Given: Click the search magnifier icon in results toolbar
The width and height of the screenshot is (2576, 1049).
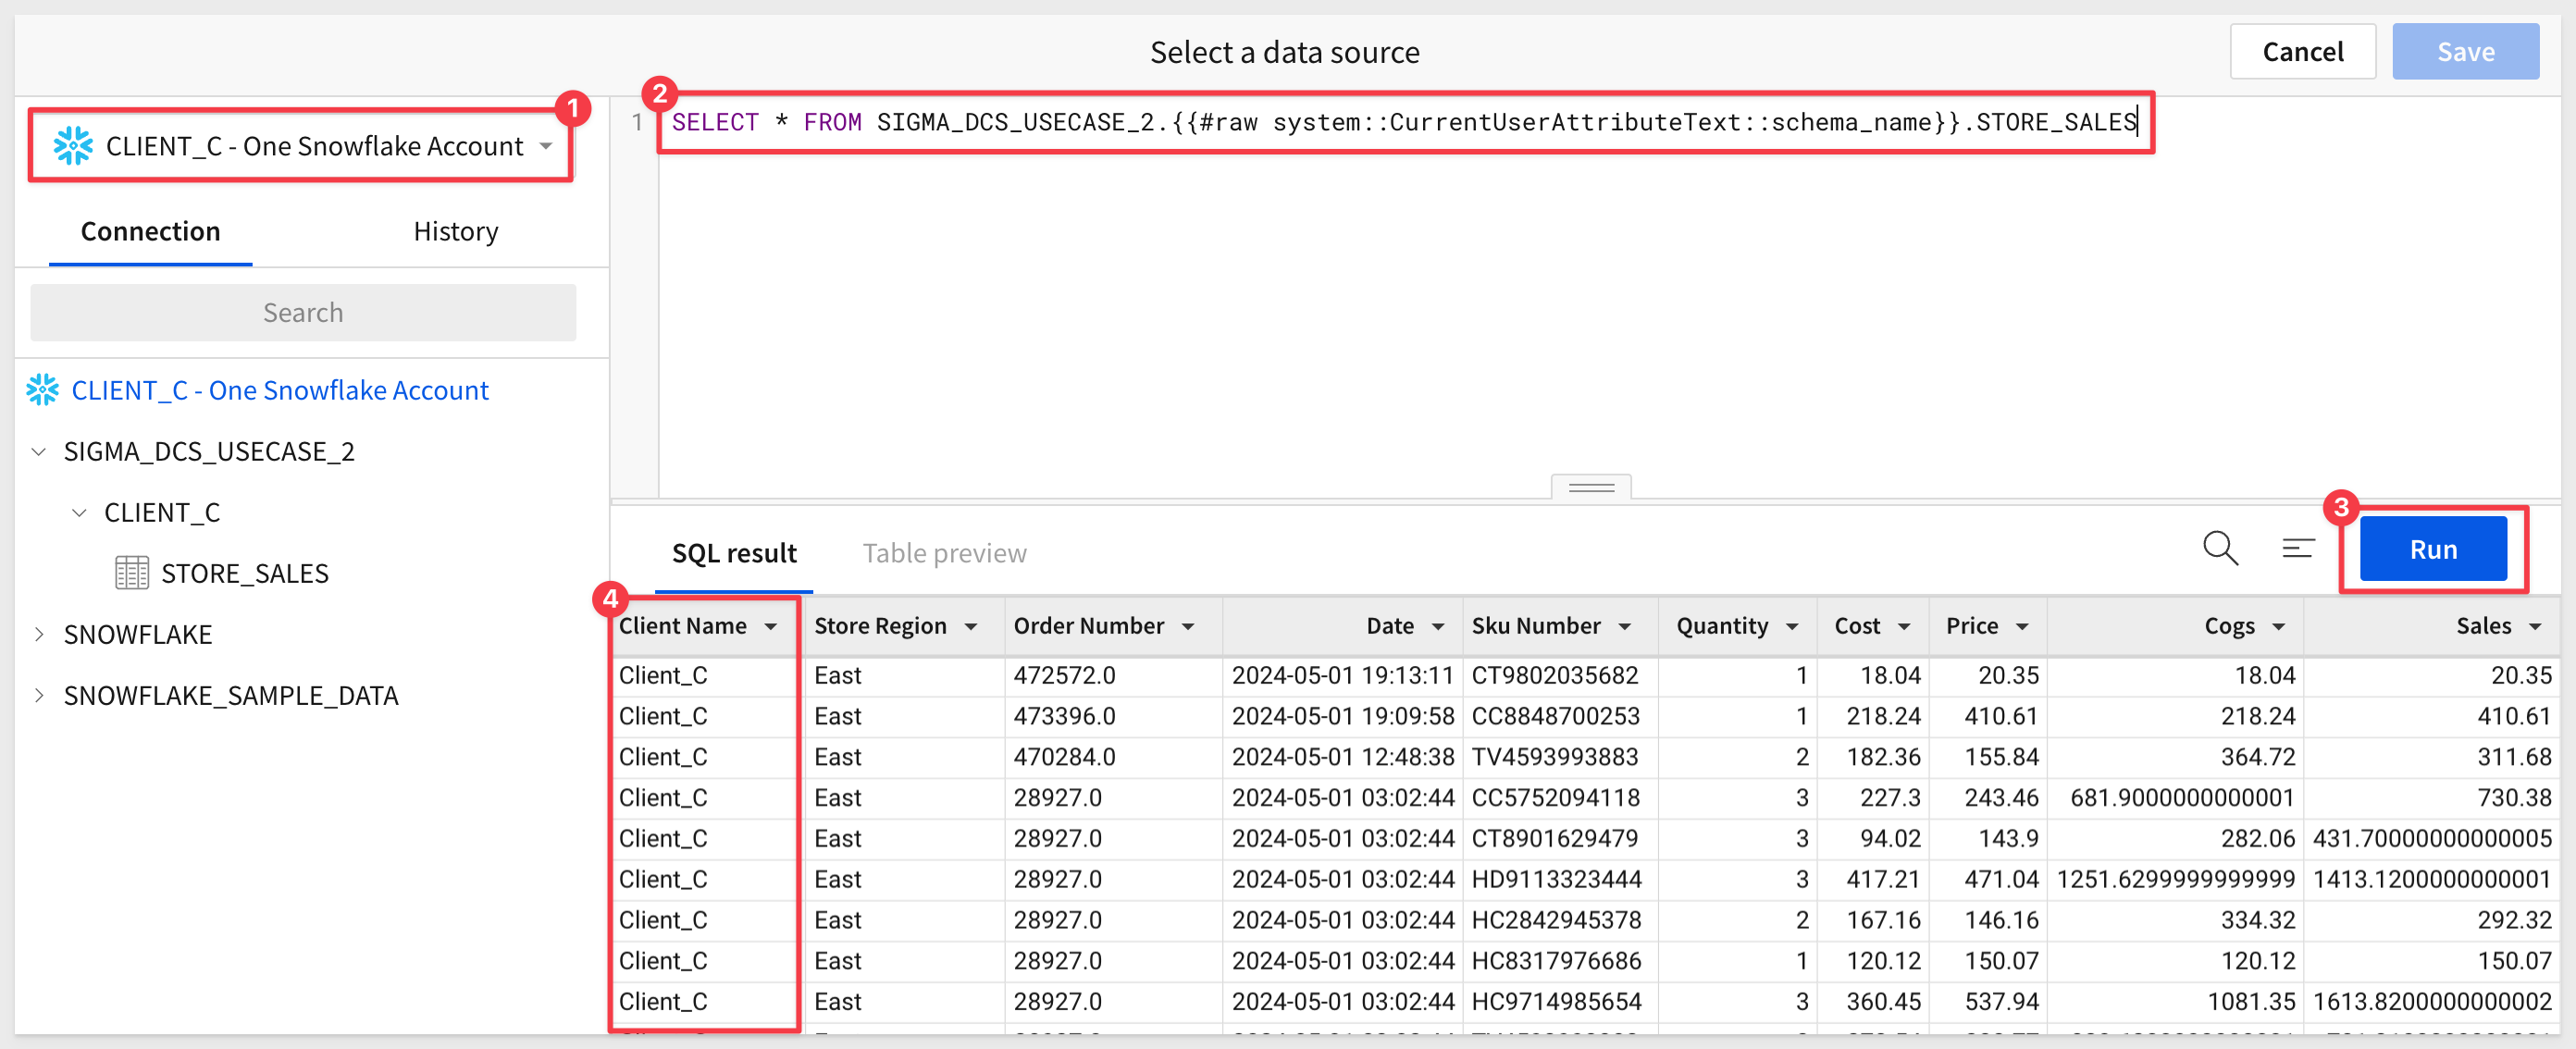Looking at the screenshot, I should point(2220,548).
